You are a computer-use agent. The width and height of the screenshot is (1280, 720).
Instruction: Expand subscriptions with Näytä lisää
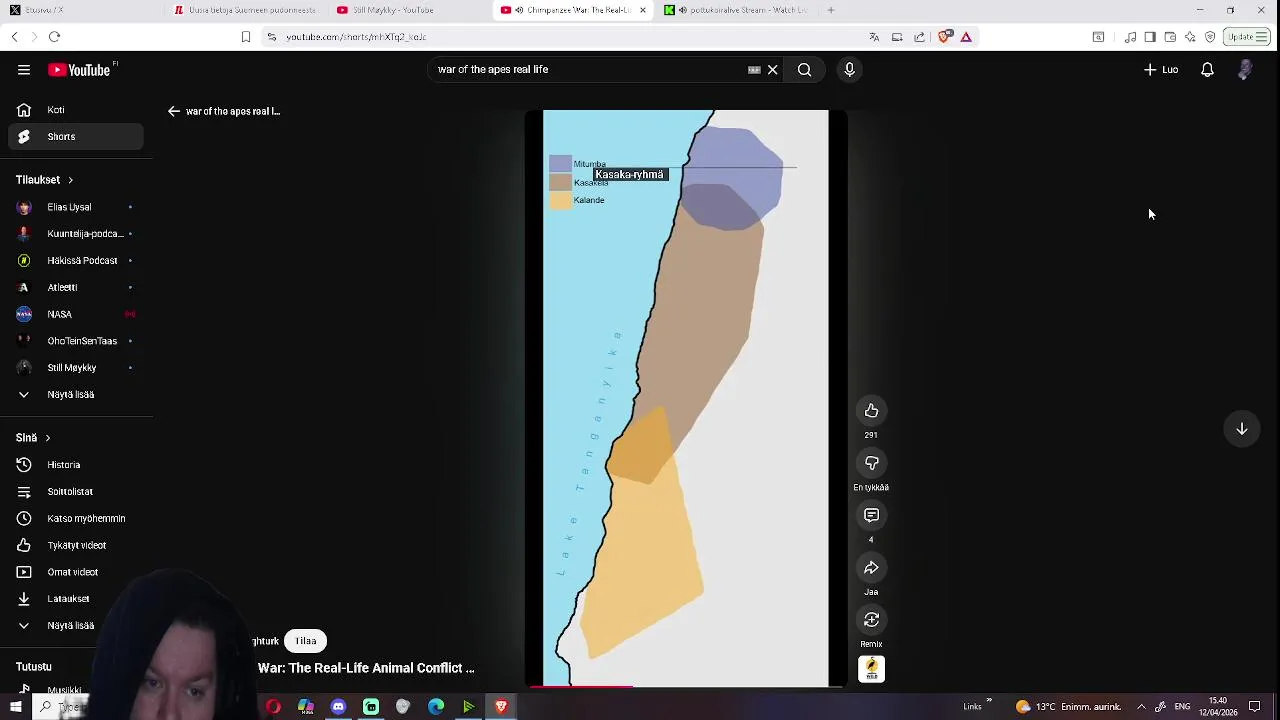point(76,395)
